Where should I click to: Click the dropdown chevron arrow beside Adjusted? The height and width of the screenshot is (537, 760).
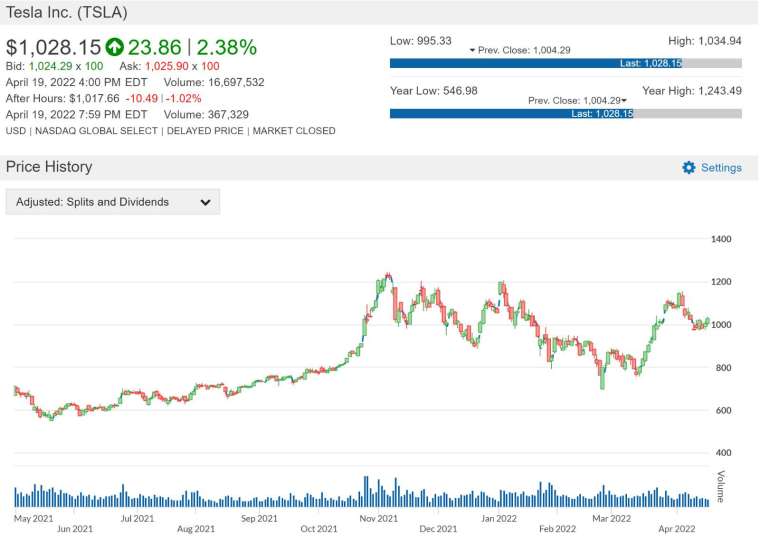(x=206, y=202)
